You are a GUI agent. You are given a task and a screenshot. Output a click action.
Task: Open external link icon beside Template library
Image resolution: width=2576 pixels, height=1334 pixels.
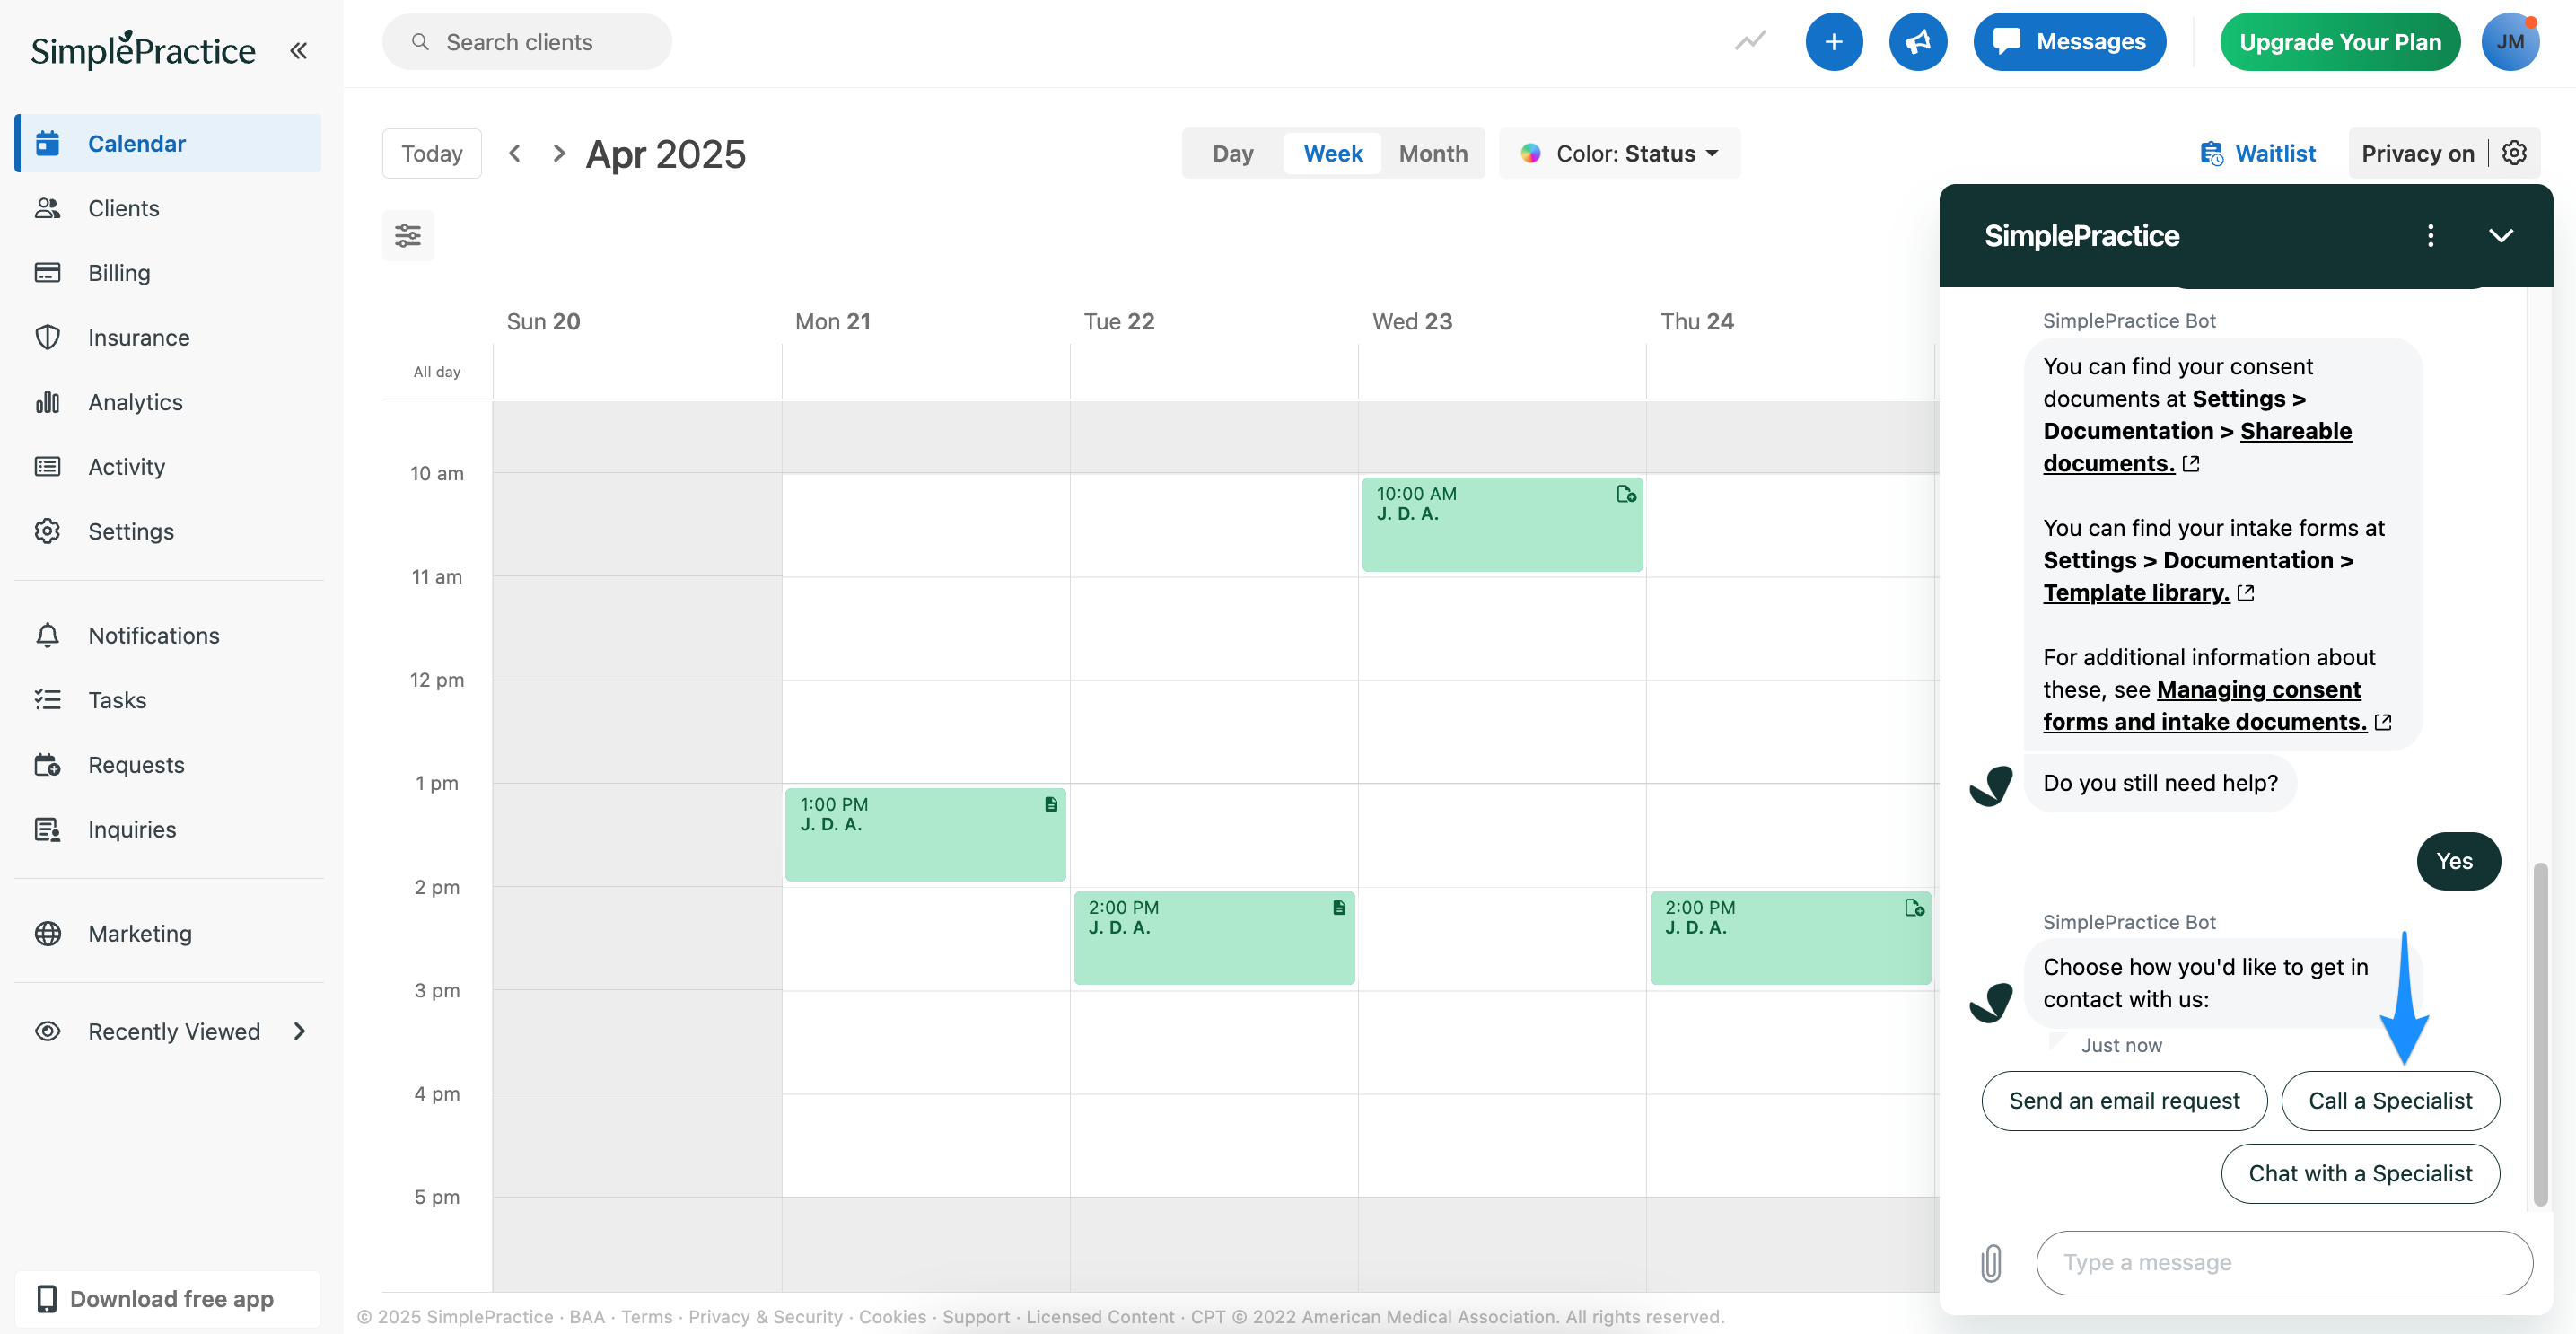(2246, 593)
